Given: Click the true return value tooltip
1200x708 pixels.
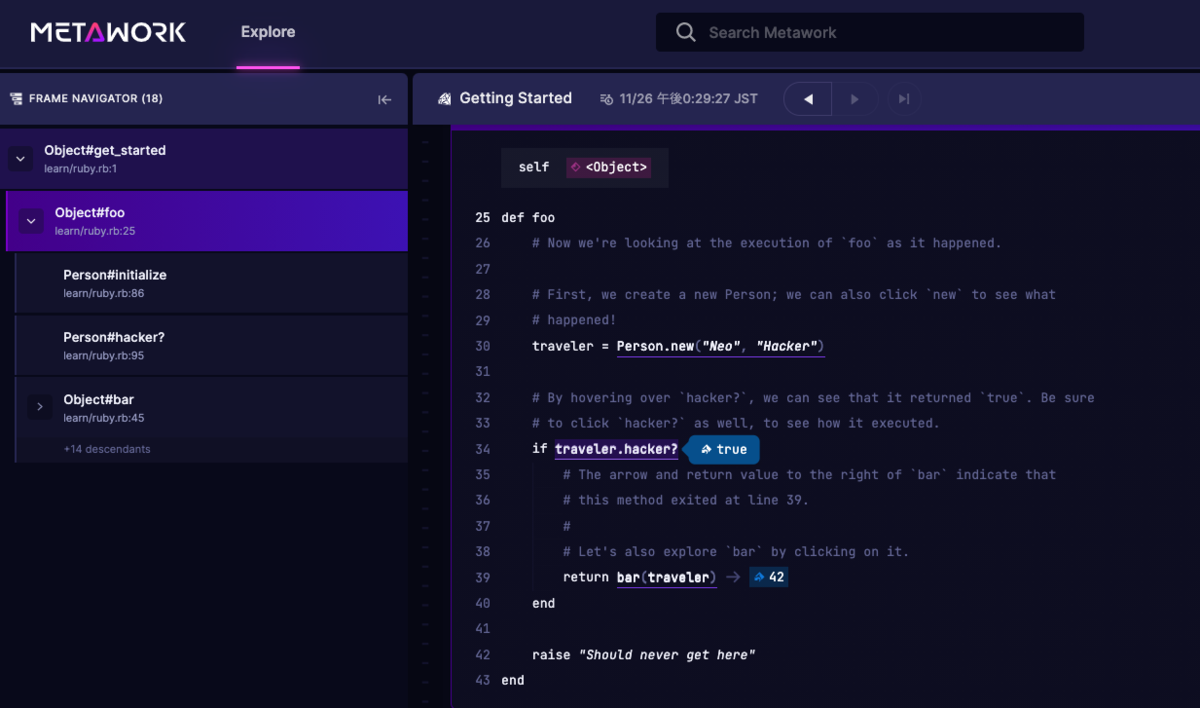Looking at the screenshot, I should click(x=724, y=449).
